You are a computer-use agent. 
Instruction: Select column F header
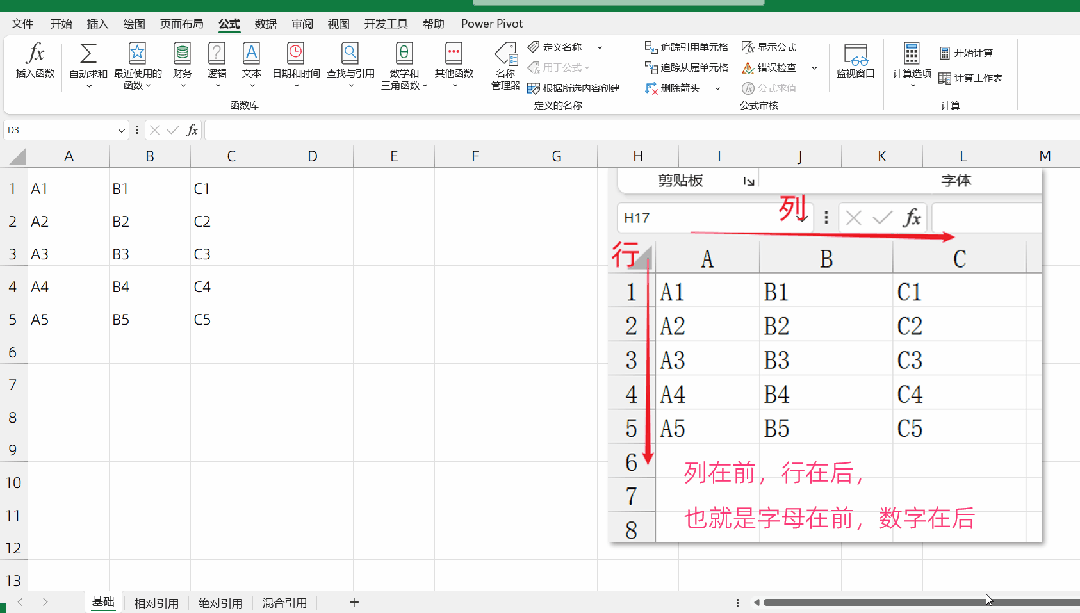coord(475,156)
